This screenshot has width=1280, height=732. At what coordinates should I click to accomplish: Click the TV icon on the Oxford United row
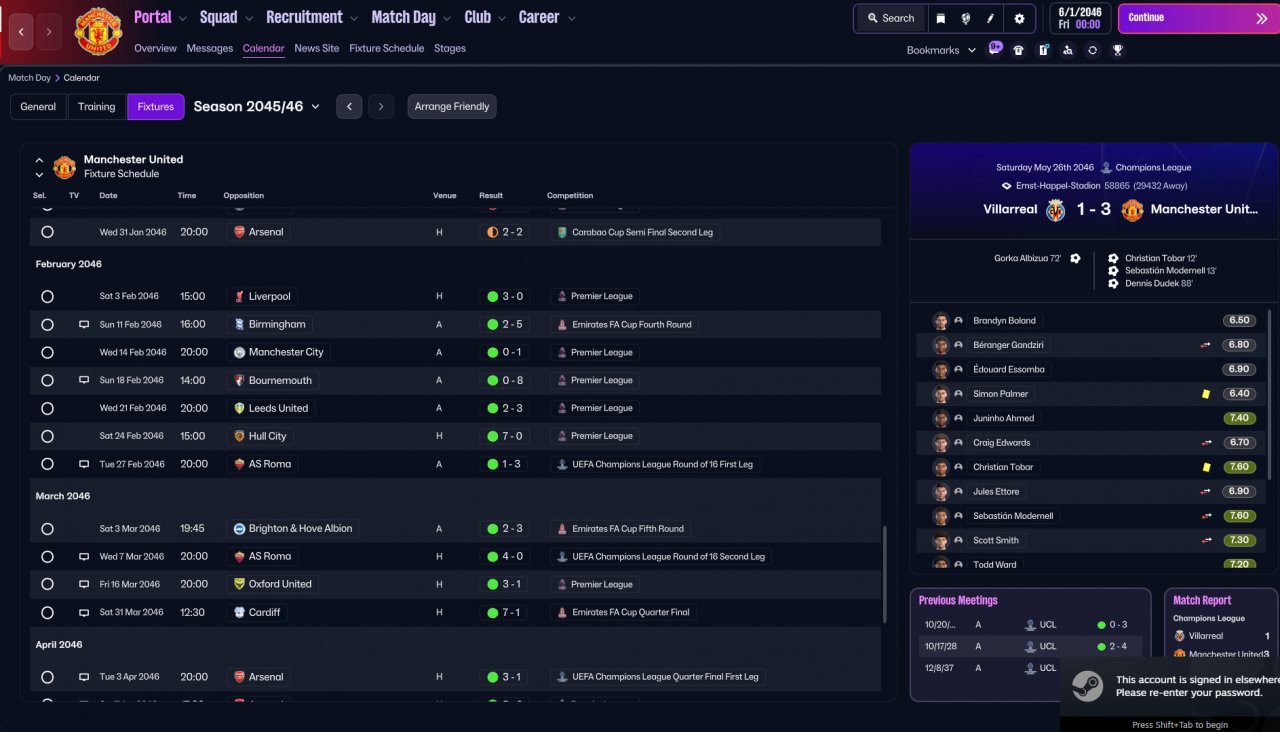pos(84,585)
